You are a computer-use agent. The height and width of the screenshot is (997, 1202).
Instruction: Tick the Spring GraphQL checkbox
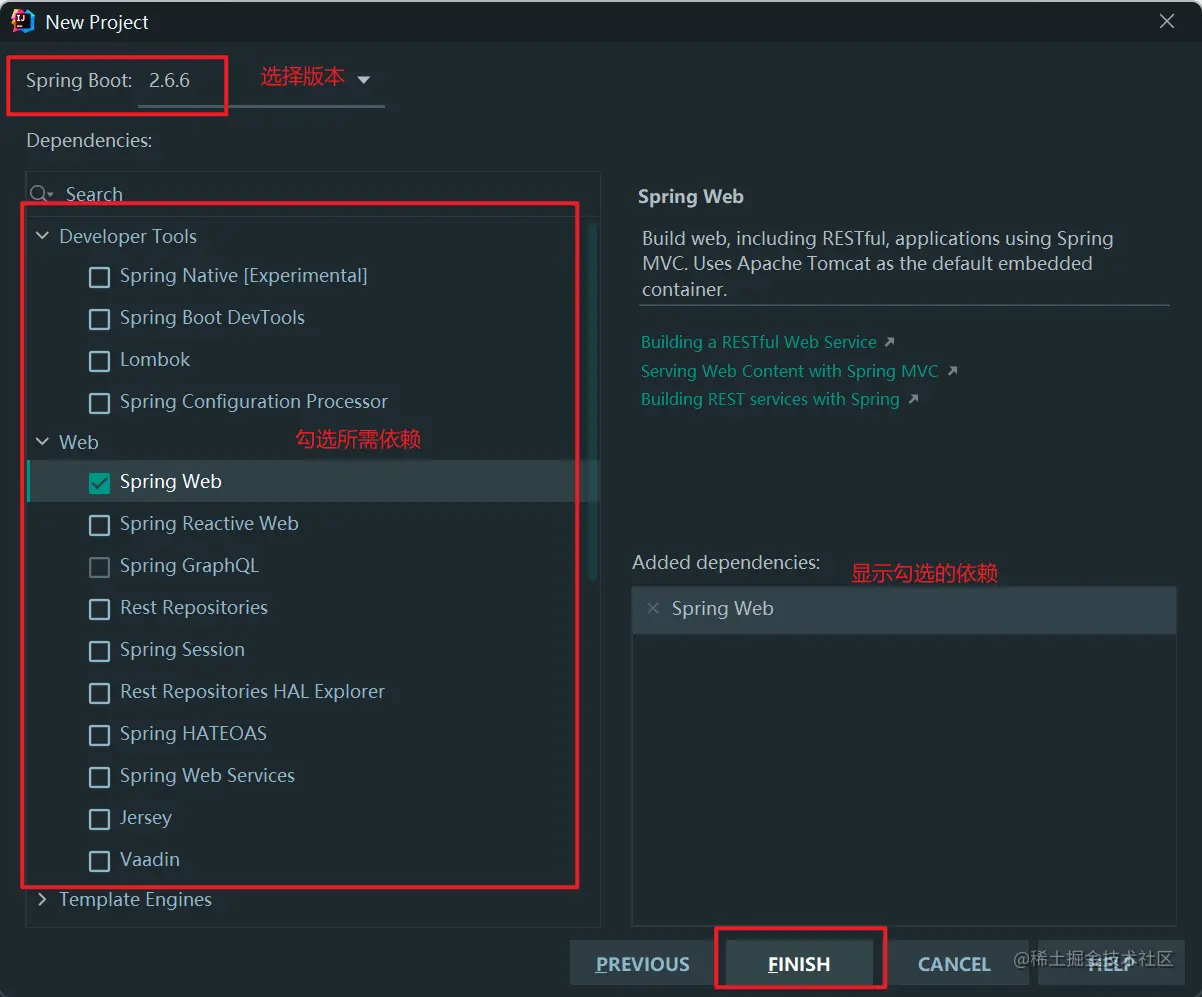coord(100,567)
